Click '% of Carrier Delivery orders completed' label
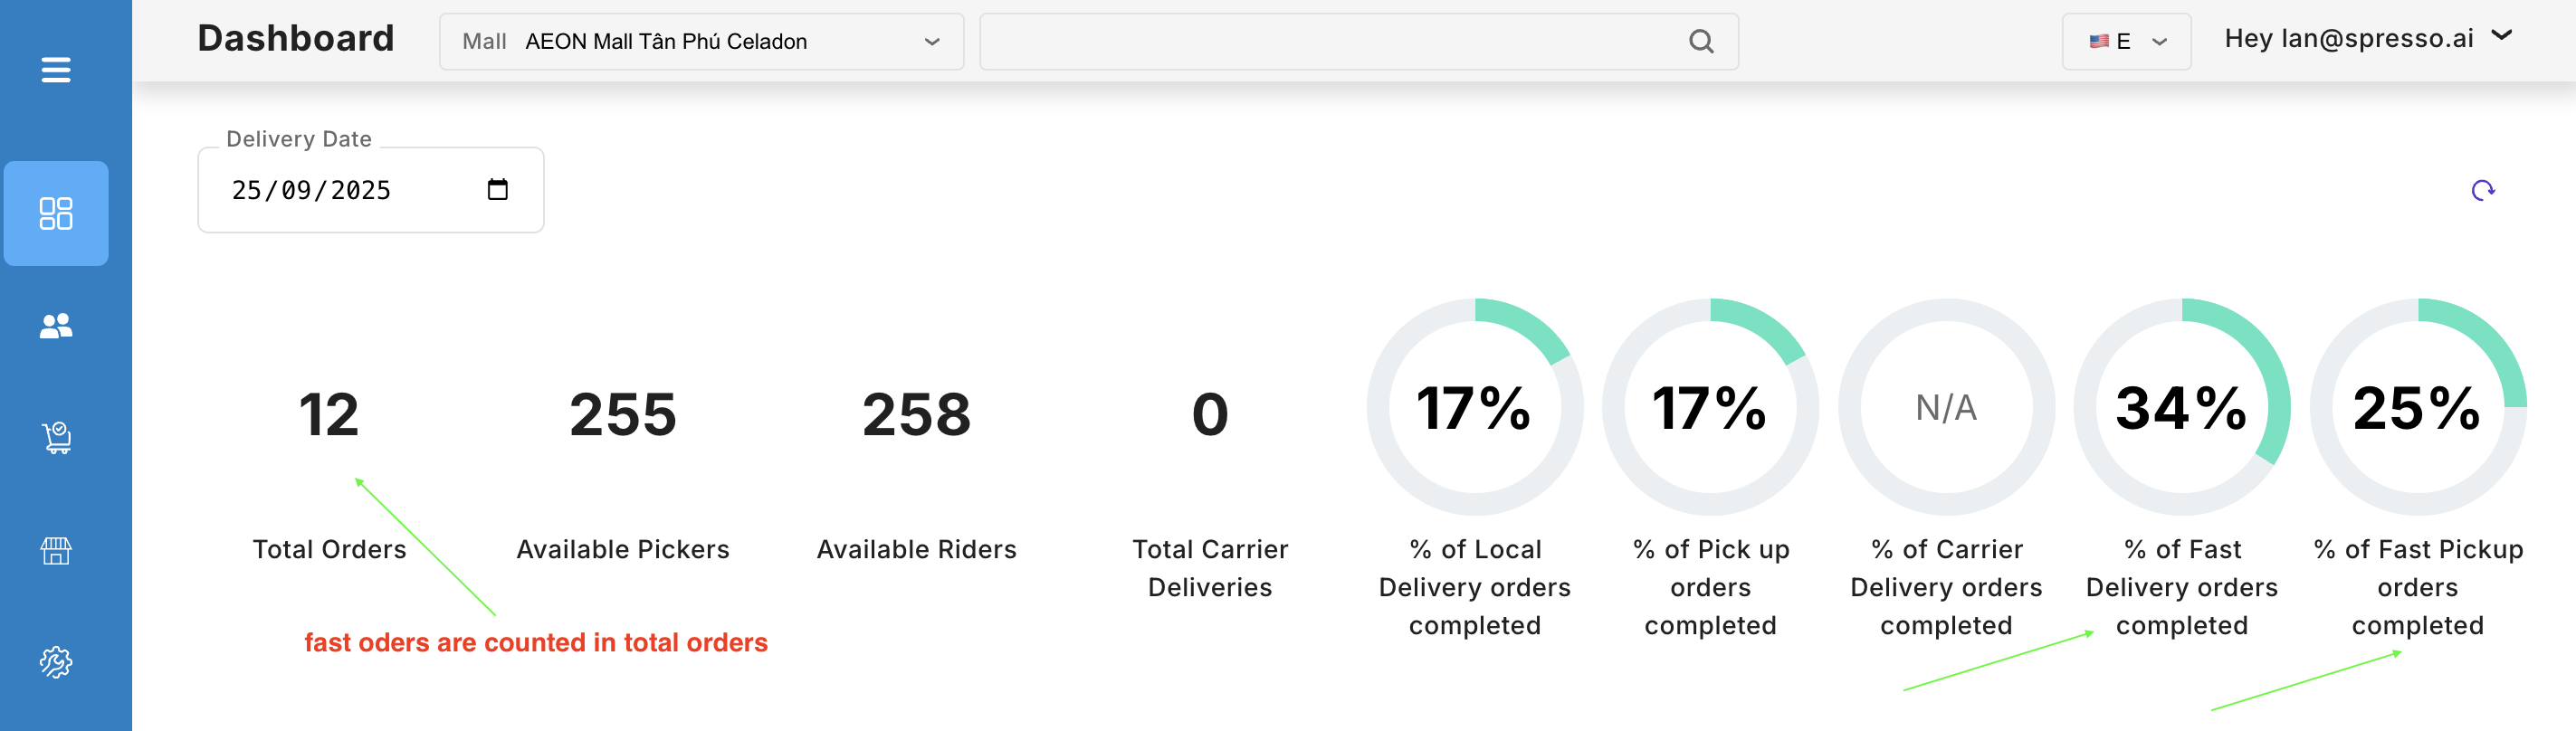The width and height of the screenshot is (2576, 731). (1946, 587)
